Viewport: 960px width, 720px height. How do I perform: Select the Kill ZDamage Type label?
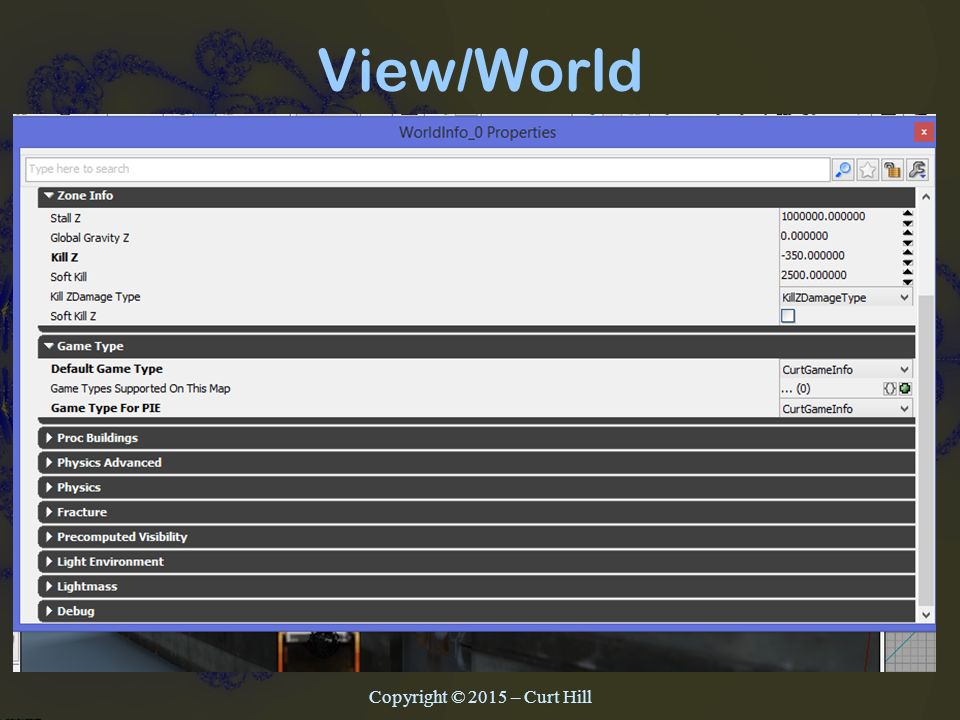pyautogui.click(x=95, y=296)
